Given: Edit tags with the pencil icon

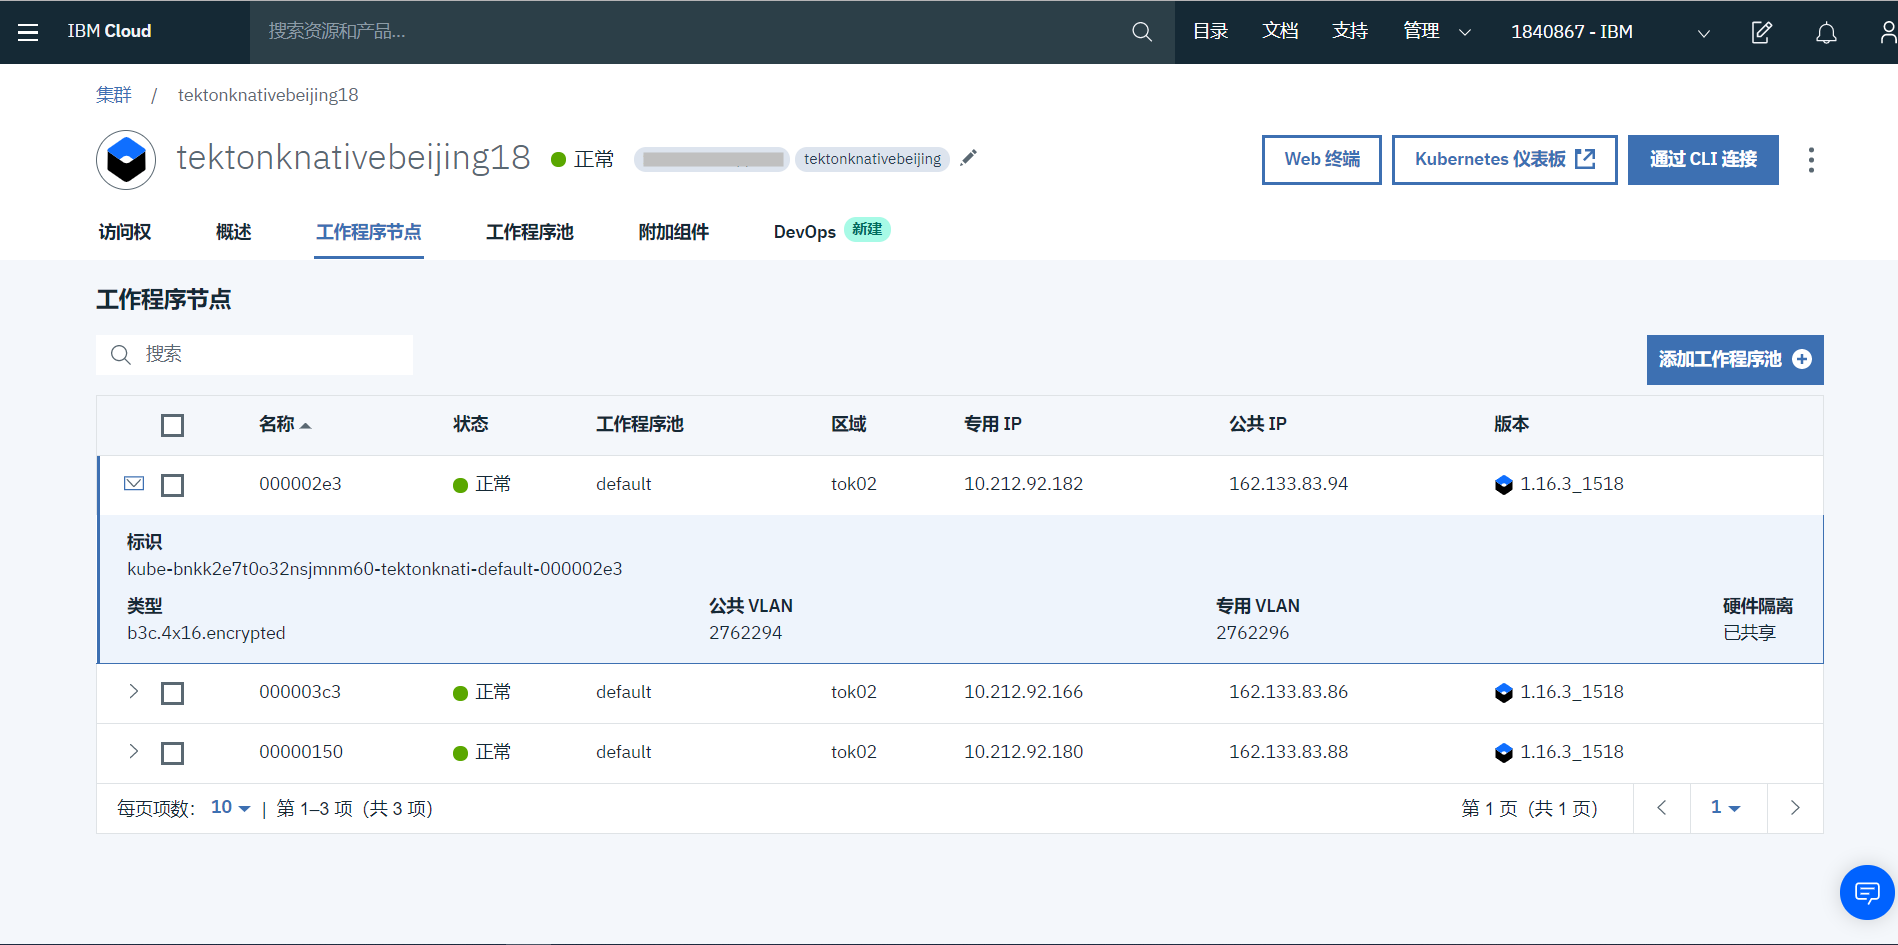Looking at the screenshot, I should pos(968,158).
